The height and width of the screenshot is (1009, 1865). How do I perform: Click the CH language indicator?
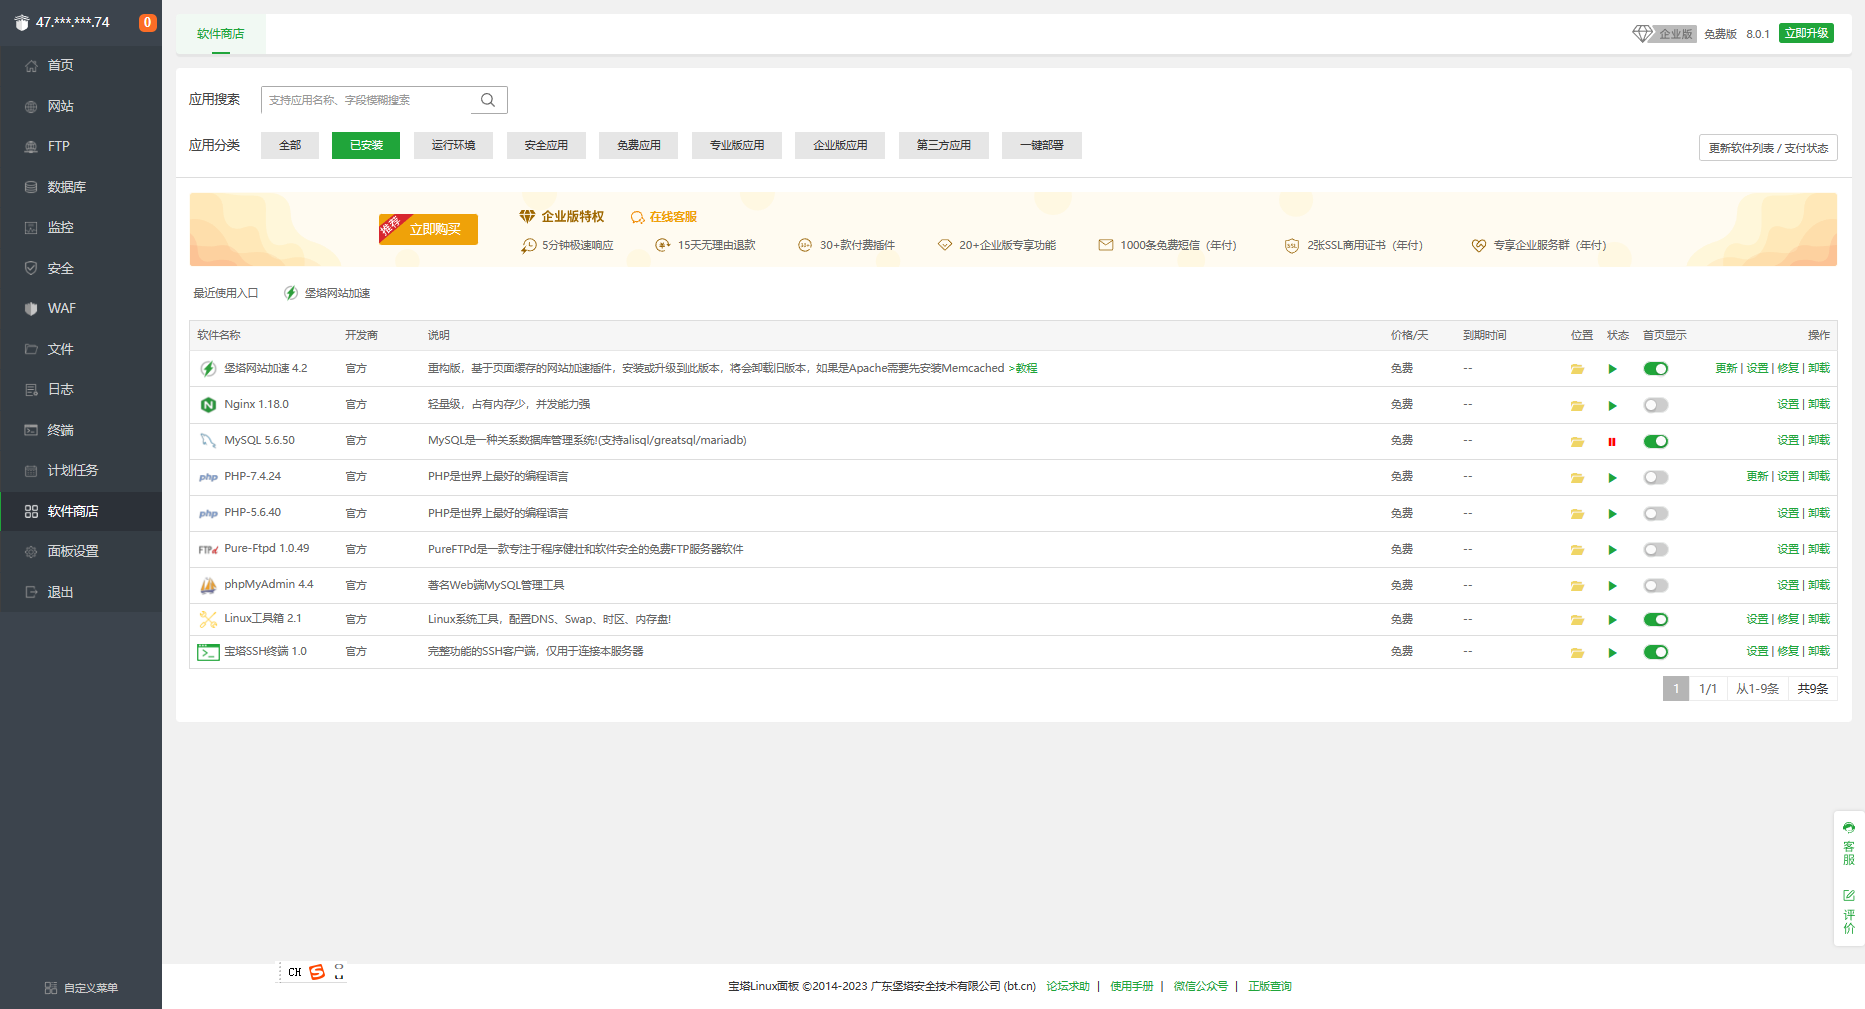pos(294,972)
